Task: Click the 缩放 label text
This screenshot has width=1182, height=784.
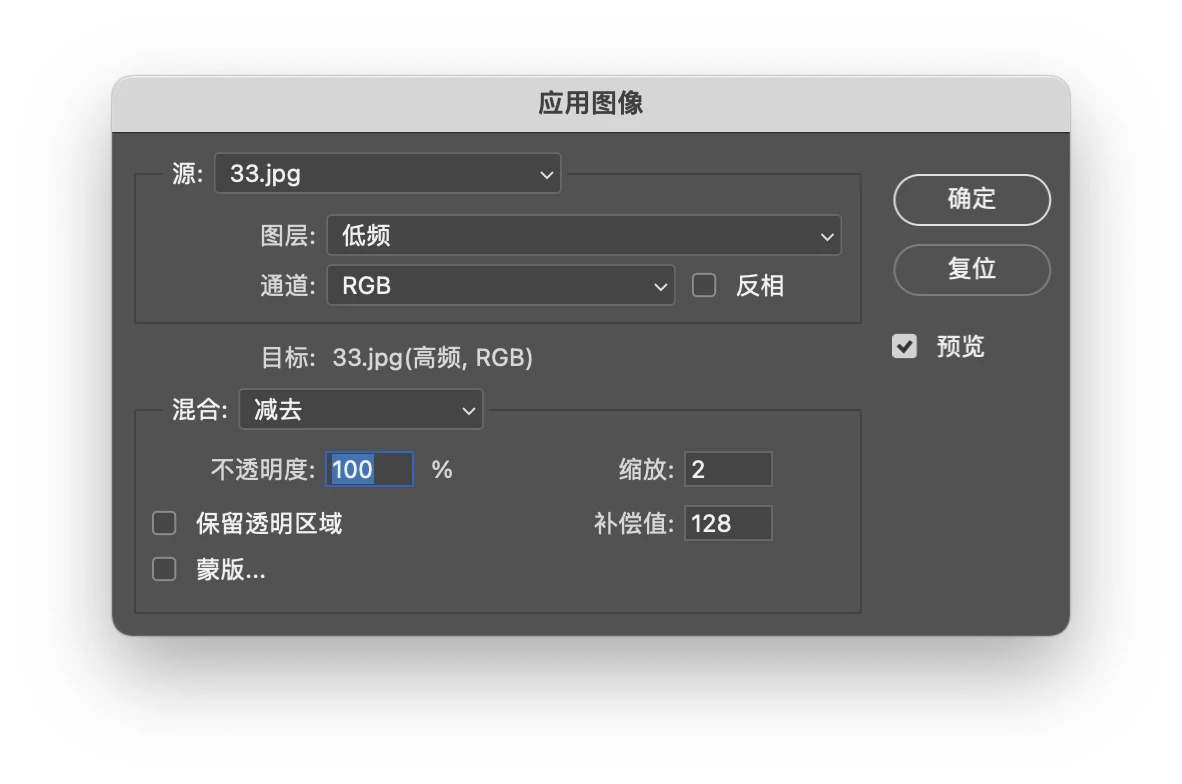Action: pyautogui.click(x=646, y=469)
